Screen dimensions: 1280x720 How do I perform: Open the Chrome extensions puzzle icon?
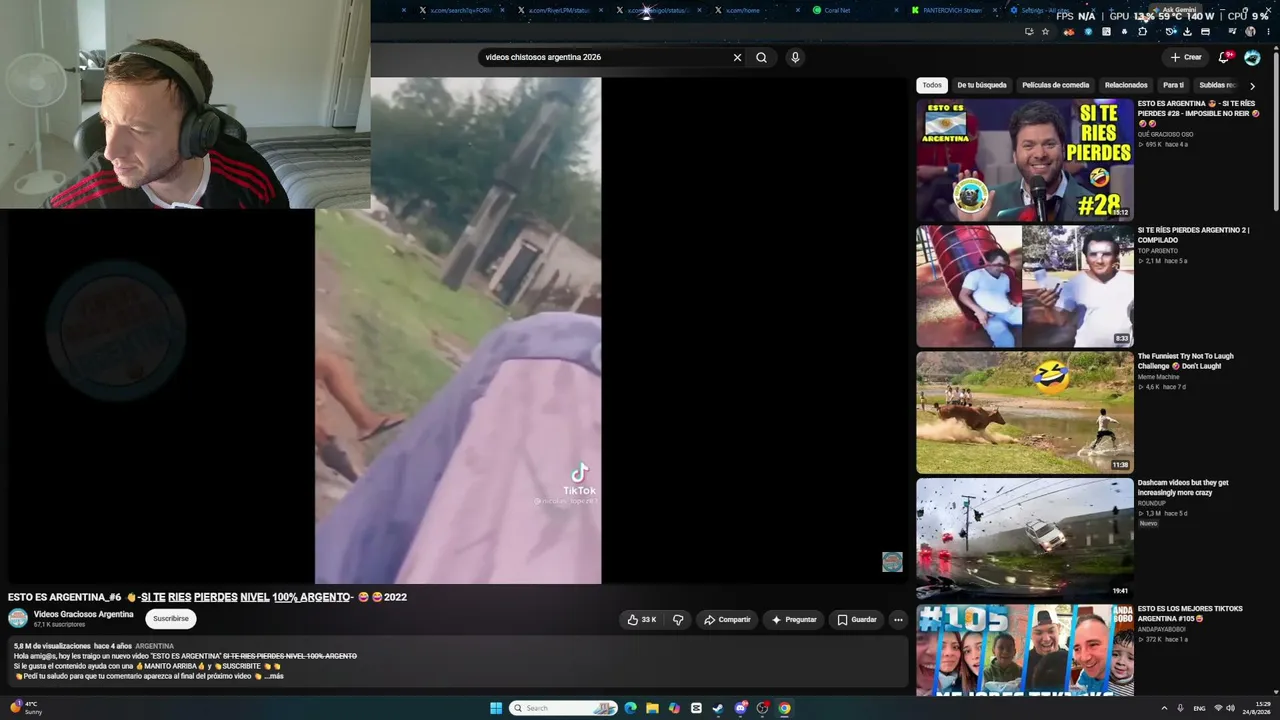click(x=1143, y=32)
